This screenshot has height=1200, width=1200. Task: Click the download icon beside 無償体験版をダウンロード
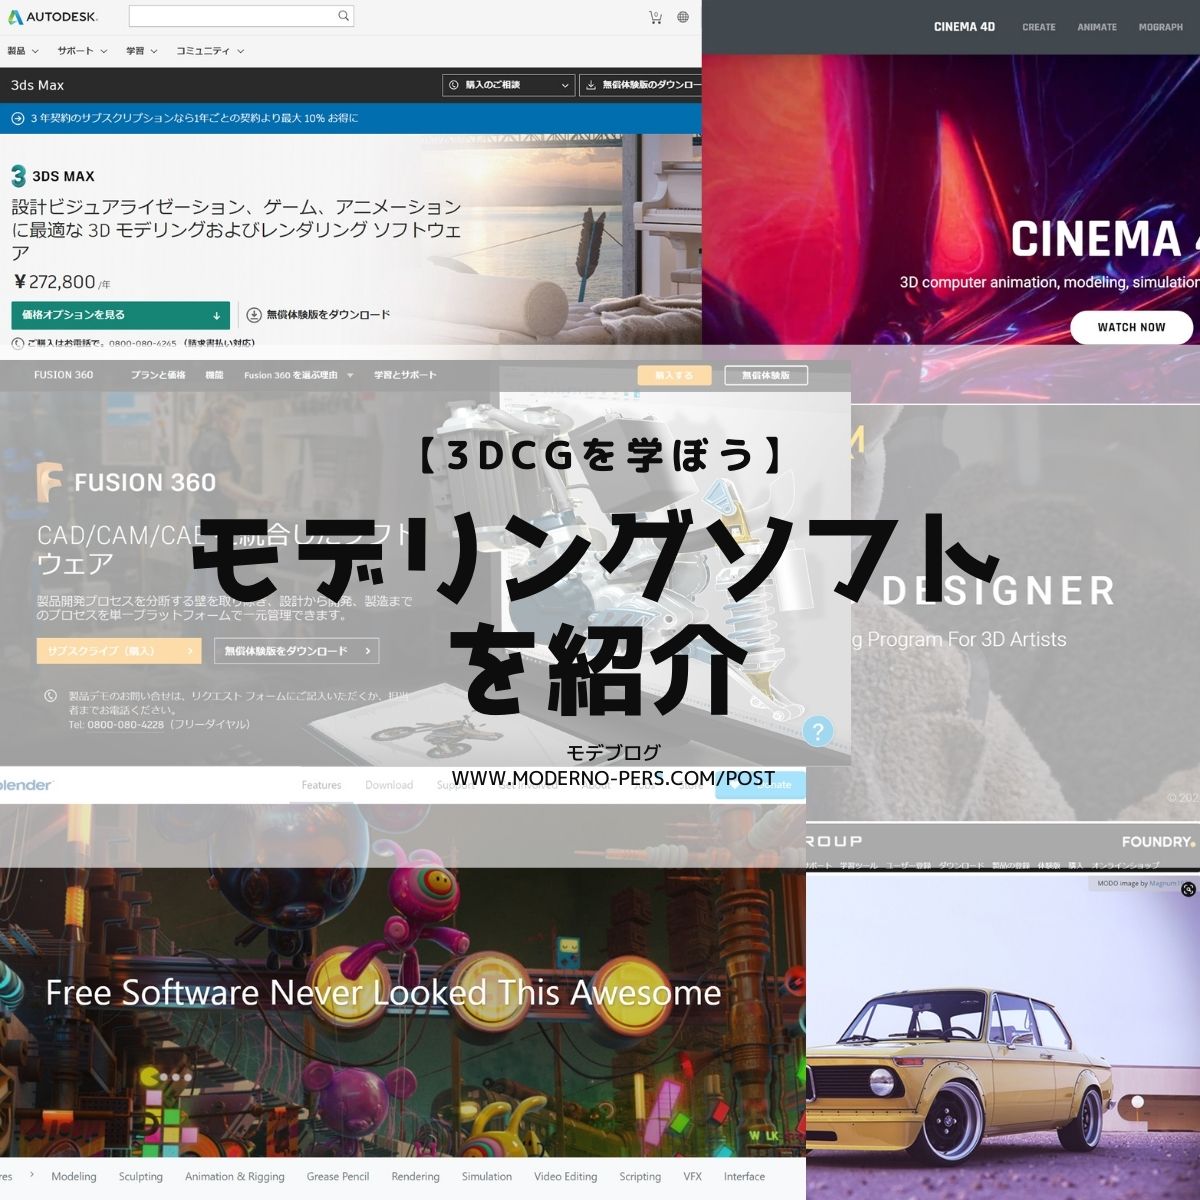pyautogui.click(x=254, y=315)
